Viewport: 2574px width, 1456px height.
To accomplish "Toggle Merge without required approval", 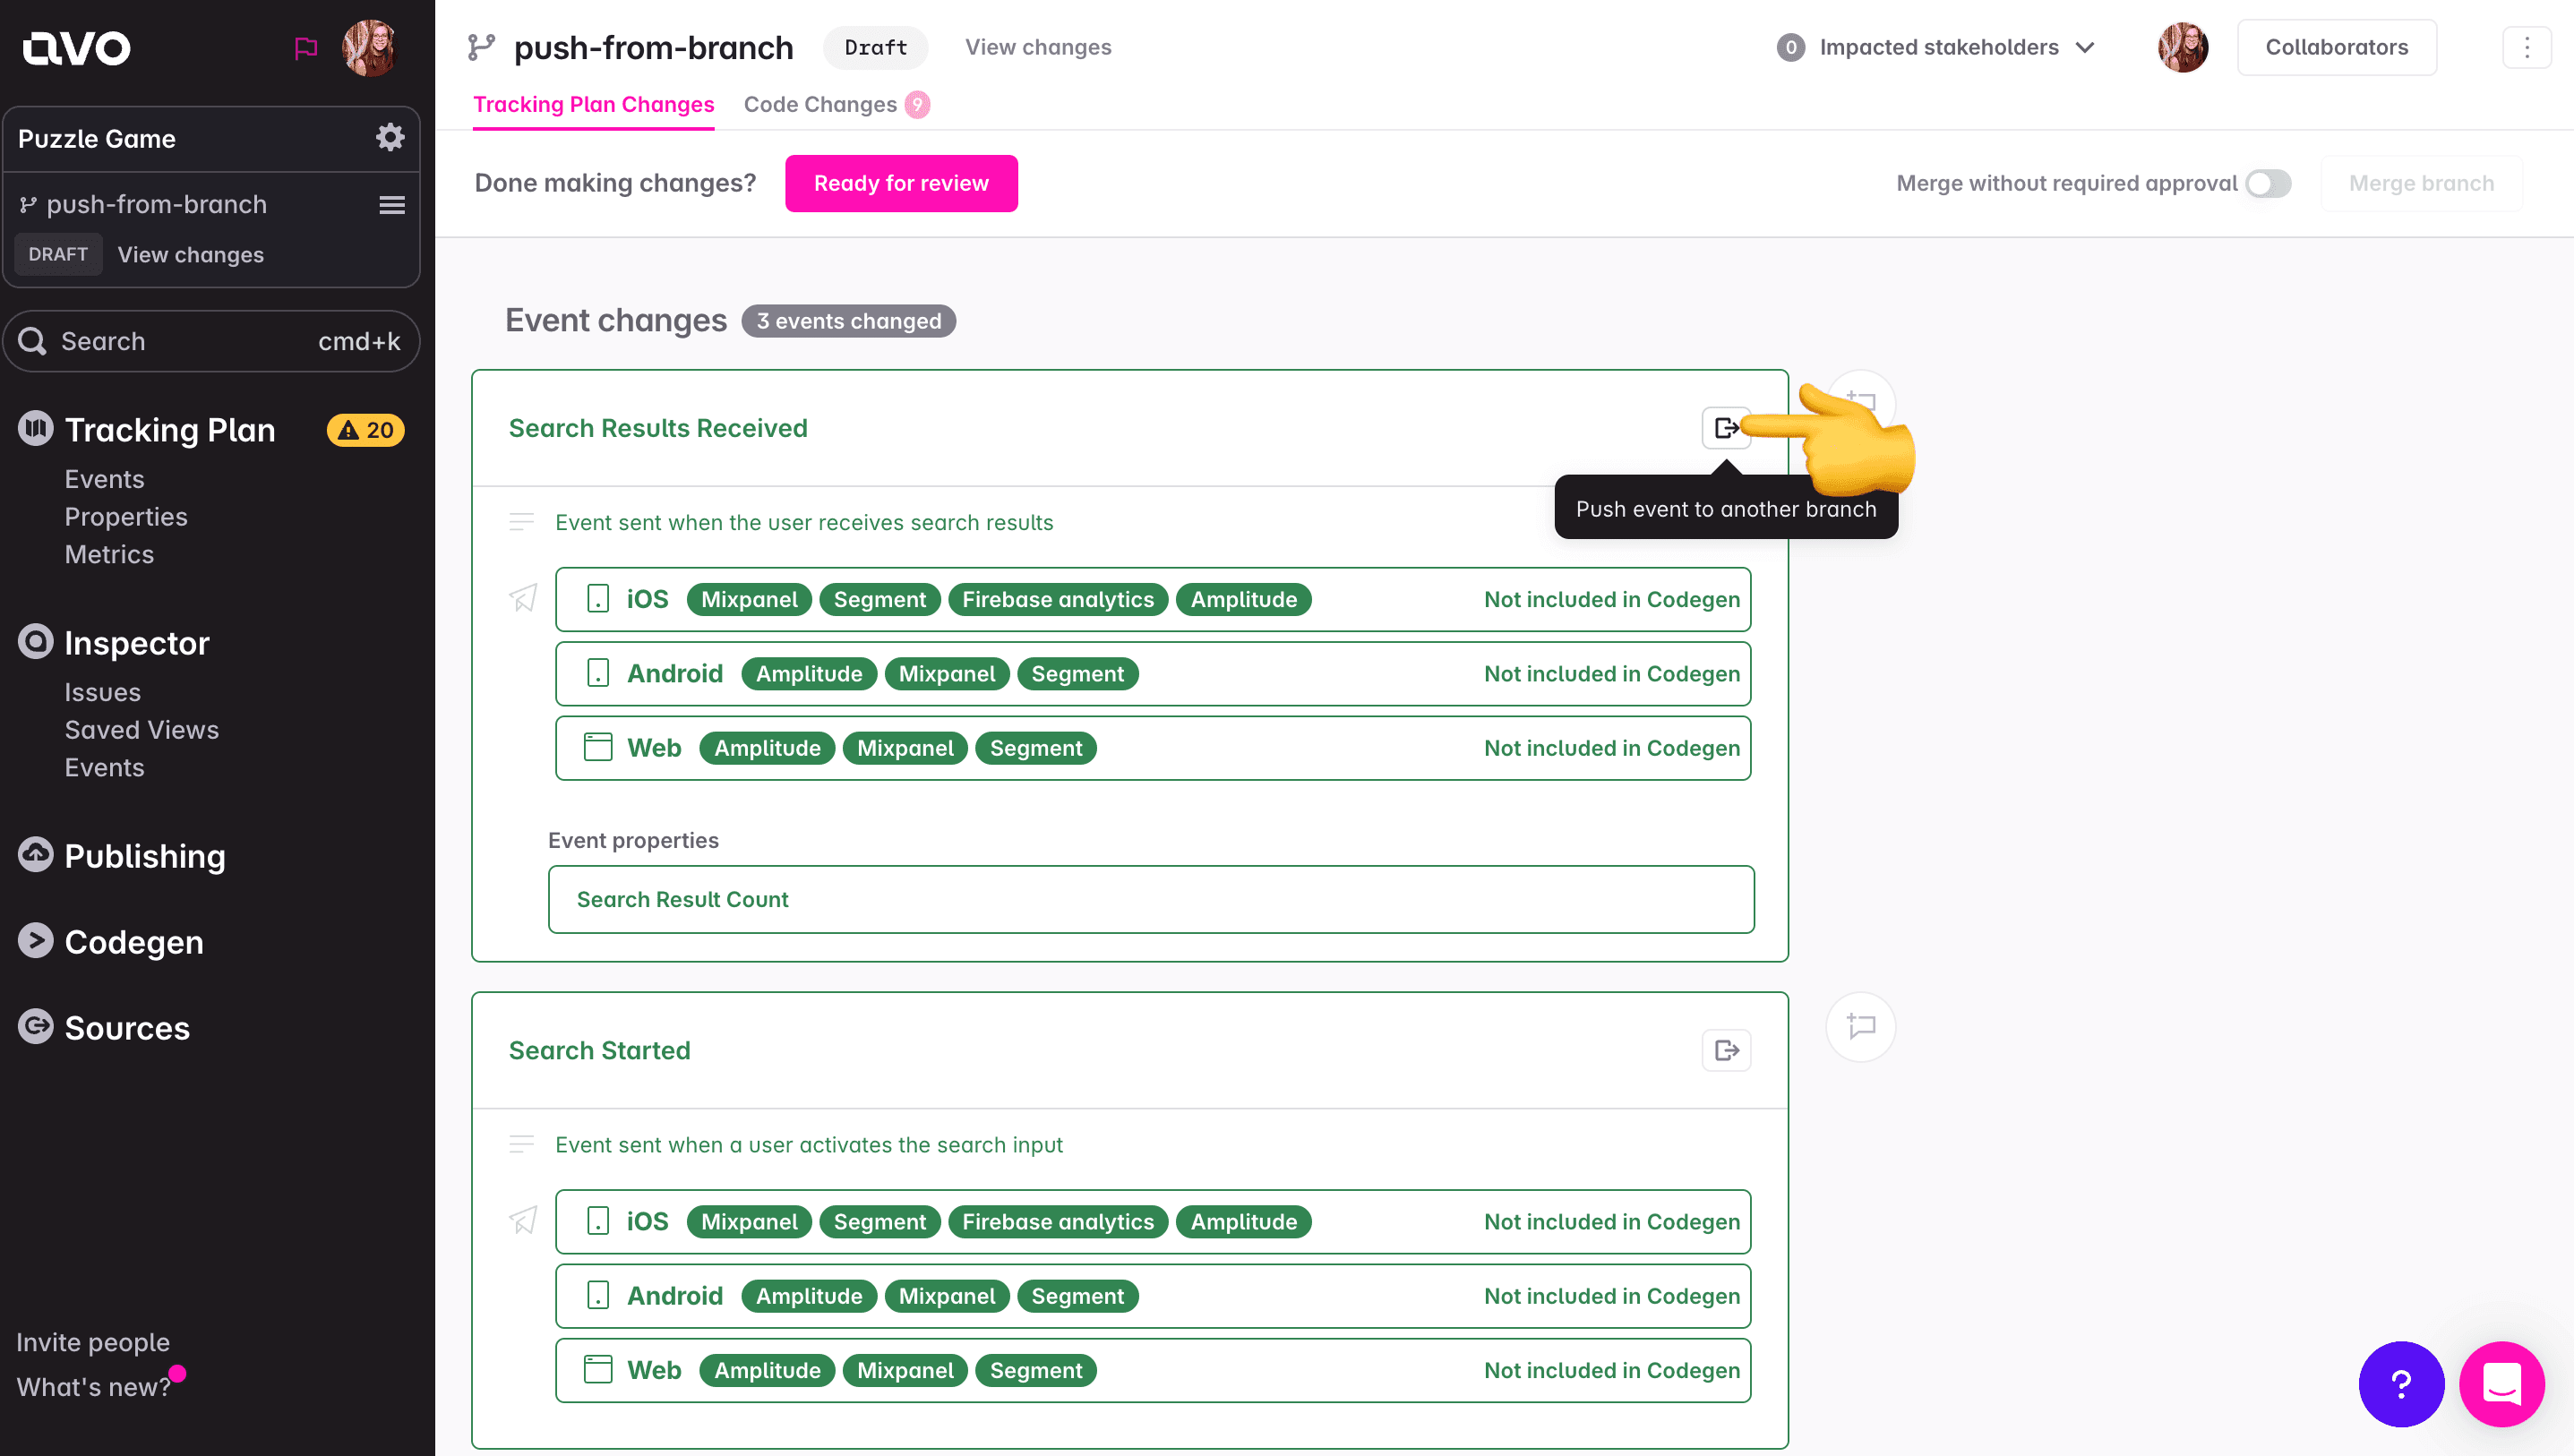I will pos(2267,183).
